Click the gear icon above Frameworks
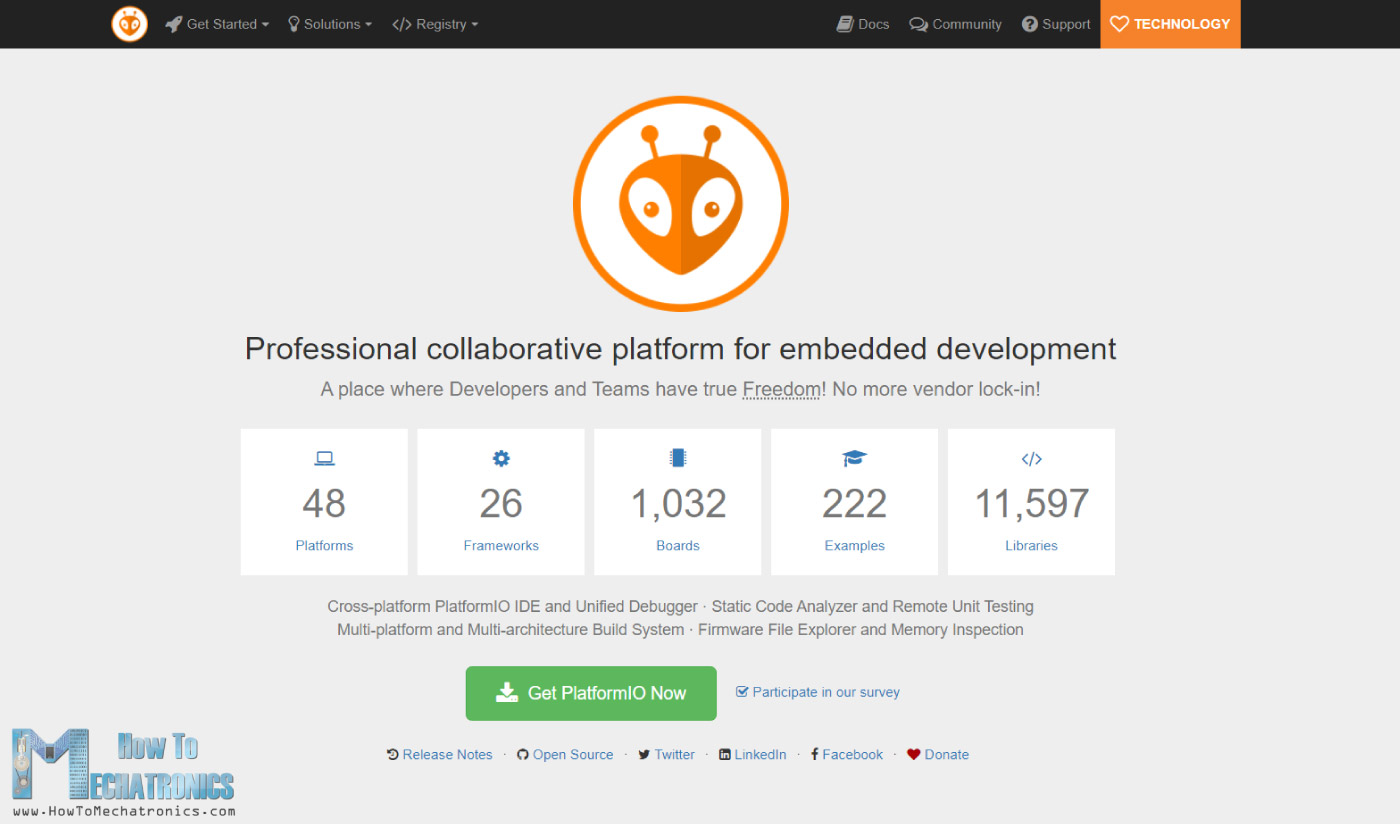Screen dimensions: 1400x824 click(501, 459)
